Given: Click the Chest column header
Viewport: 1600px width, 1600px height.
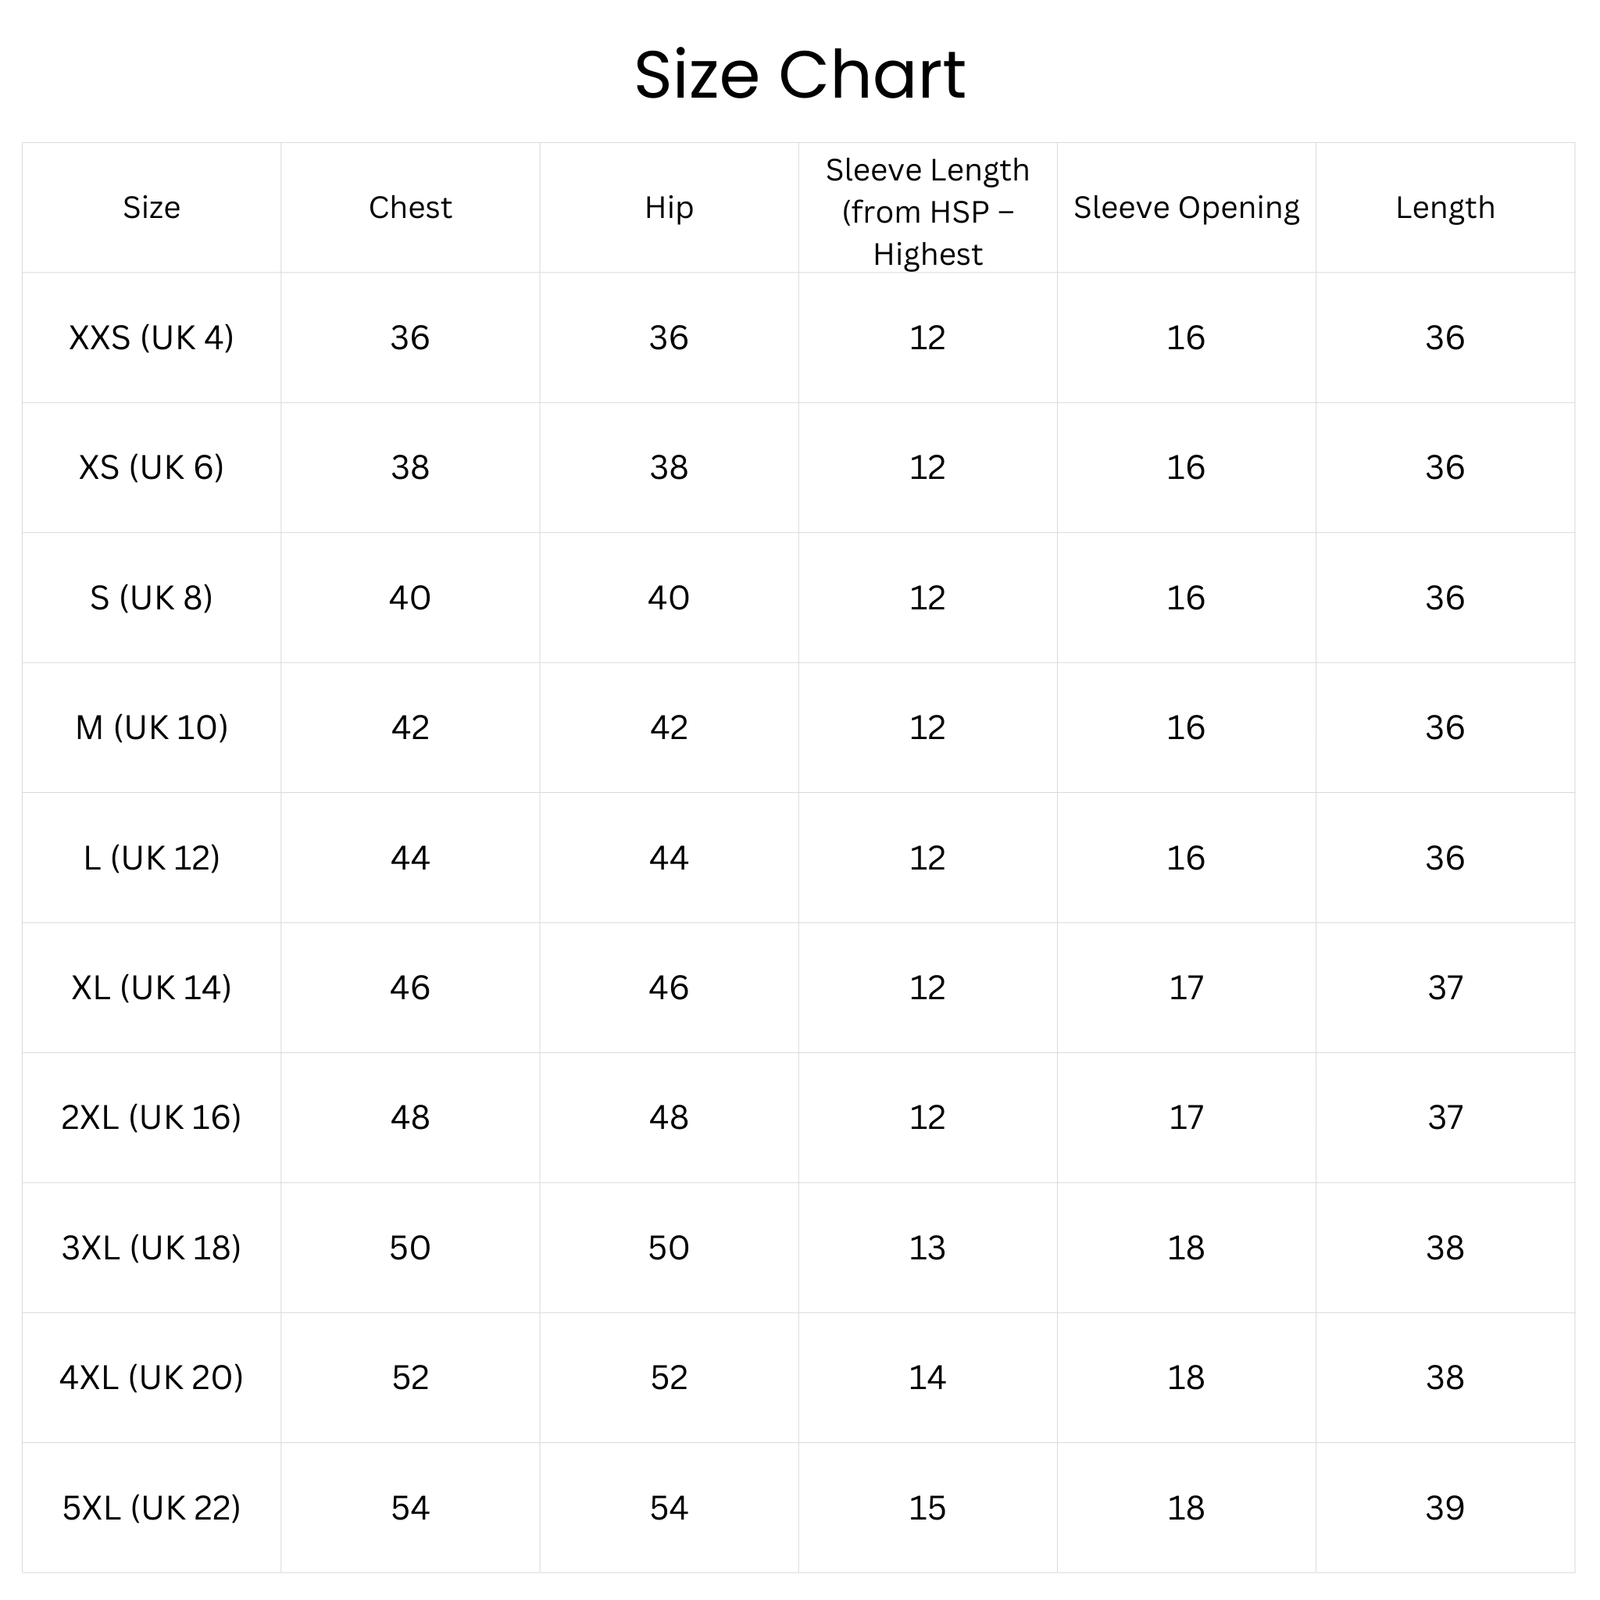Looking at the screenshot, I should [x=410, y=208].
